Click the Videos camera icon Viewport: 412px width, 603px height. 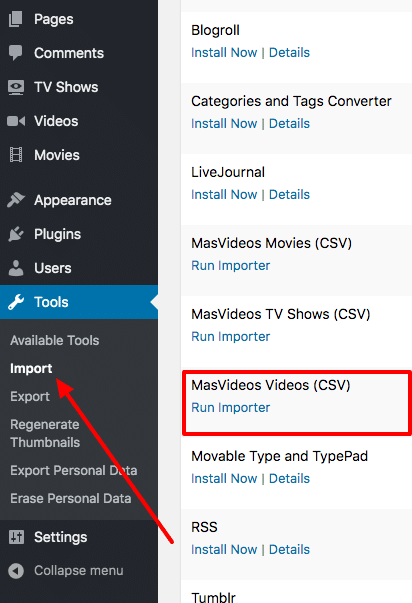pyautogui.click(x=16, y=121)
